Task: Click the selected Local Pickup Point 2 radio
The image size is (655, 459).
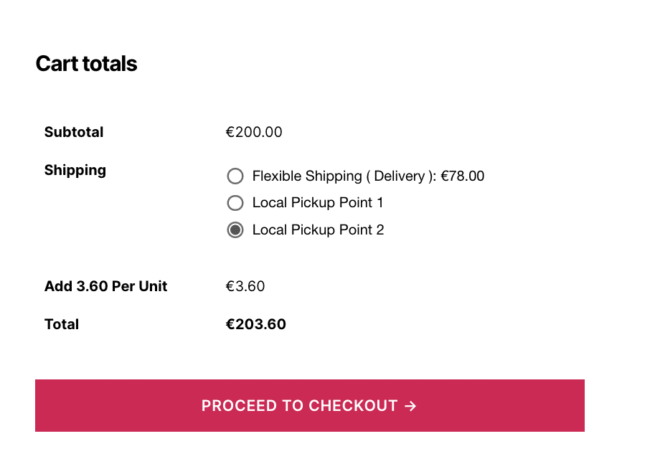Action: (x=235, y=230)
